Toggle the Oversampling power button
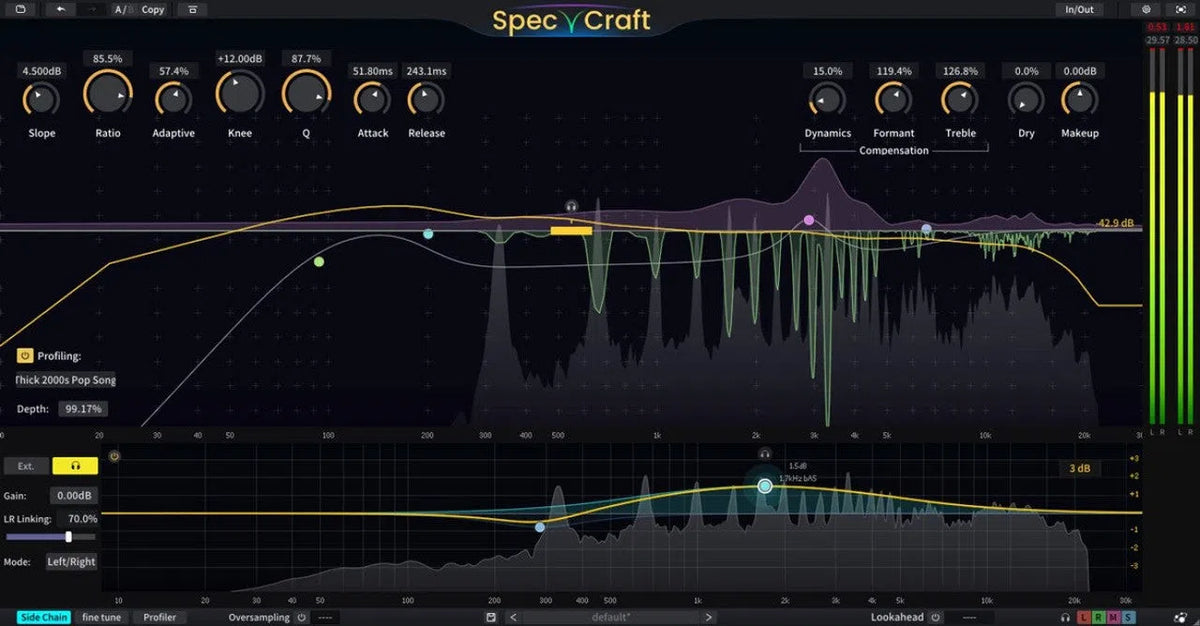Viewport: 1200px width, 626px height. [x=301, y=618]
